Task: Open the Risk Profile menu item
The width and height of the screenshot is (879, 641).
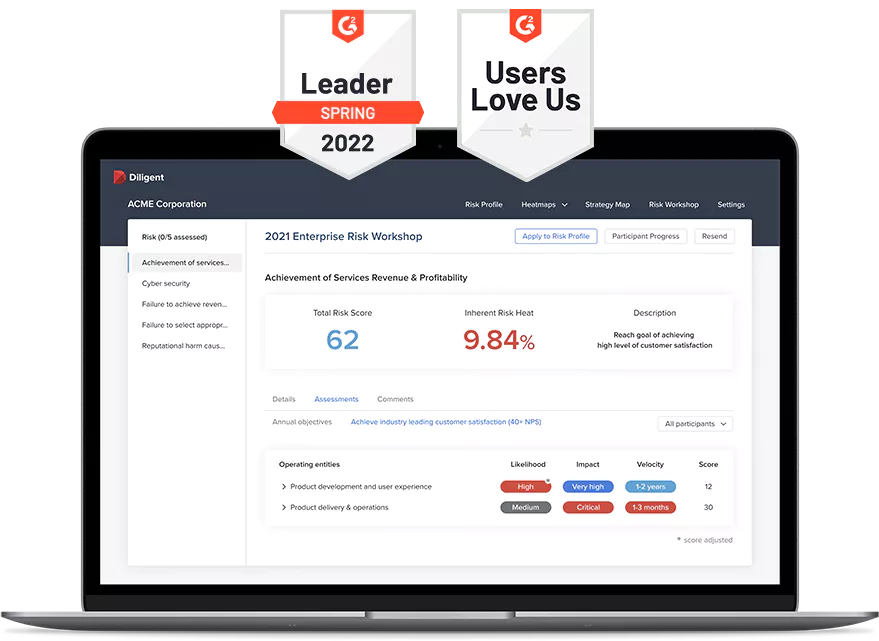Action: point(484,205)
